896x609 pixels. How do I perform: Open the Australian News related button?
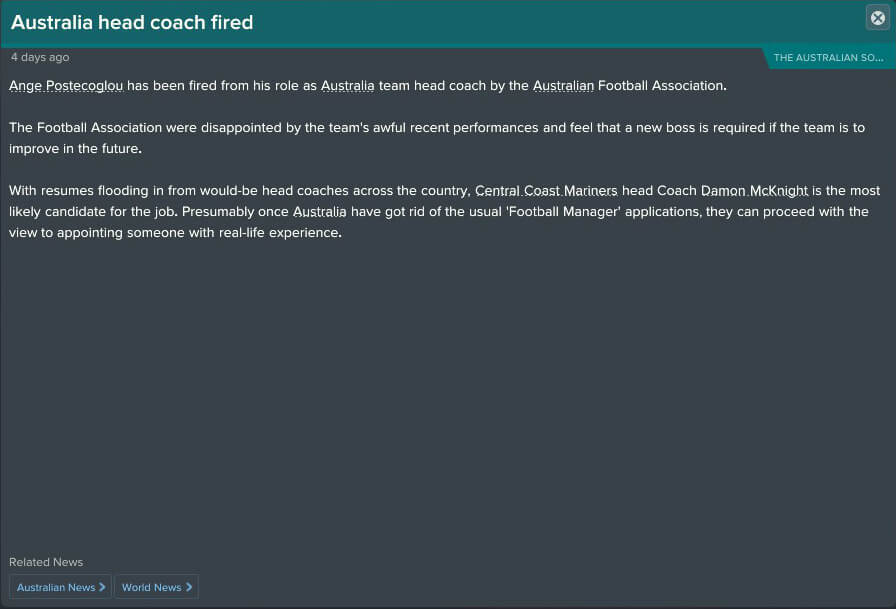pos(60,587)
